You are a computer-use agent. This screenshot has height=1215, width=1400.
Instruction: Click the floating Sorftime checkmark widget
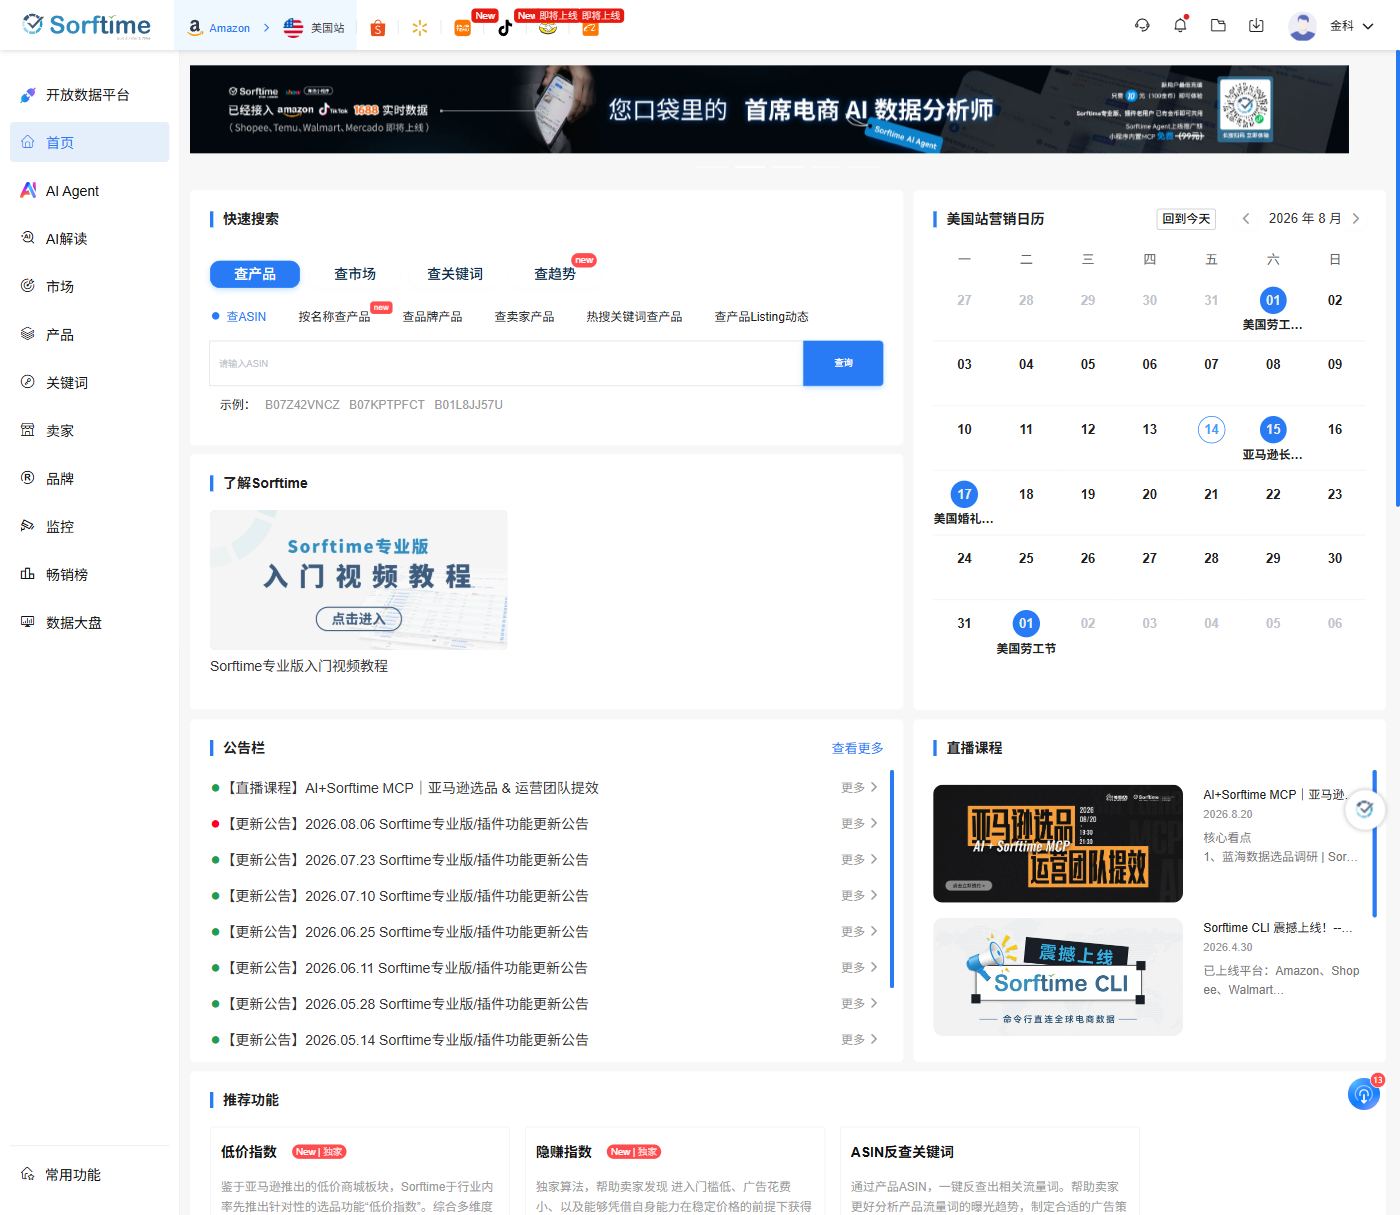[x=1364, y=808]
